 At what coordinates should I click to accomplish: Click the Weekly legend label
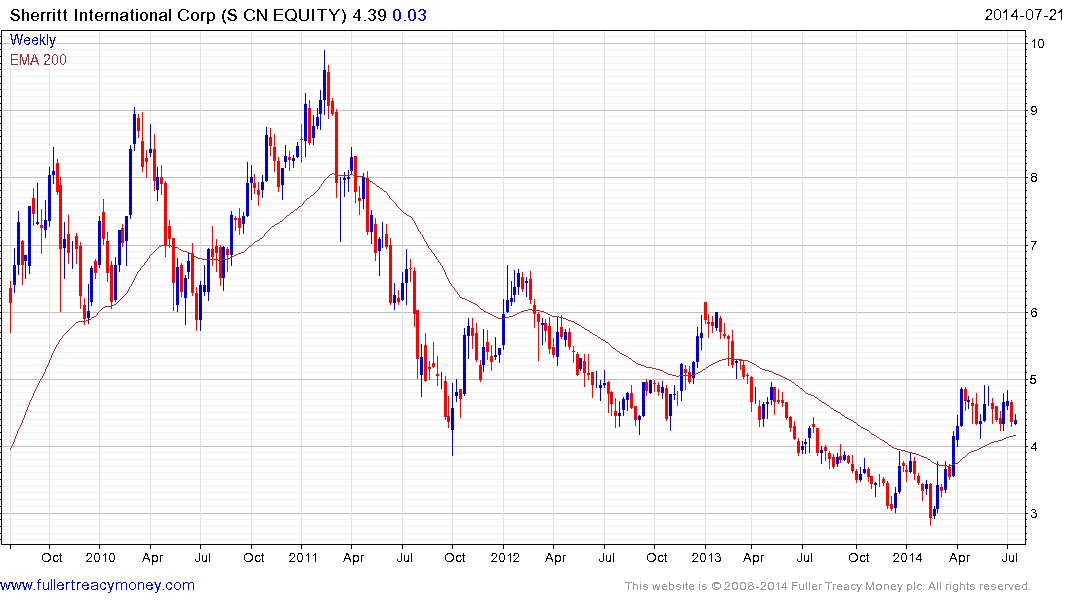(33, 40)
